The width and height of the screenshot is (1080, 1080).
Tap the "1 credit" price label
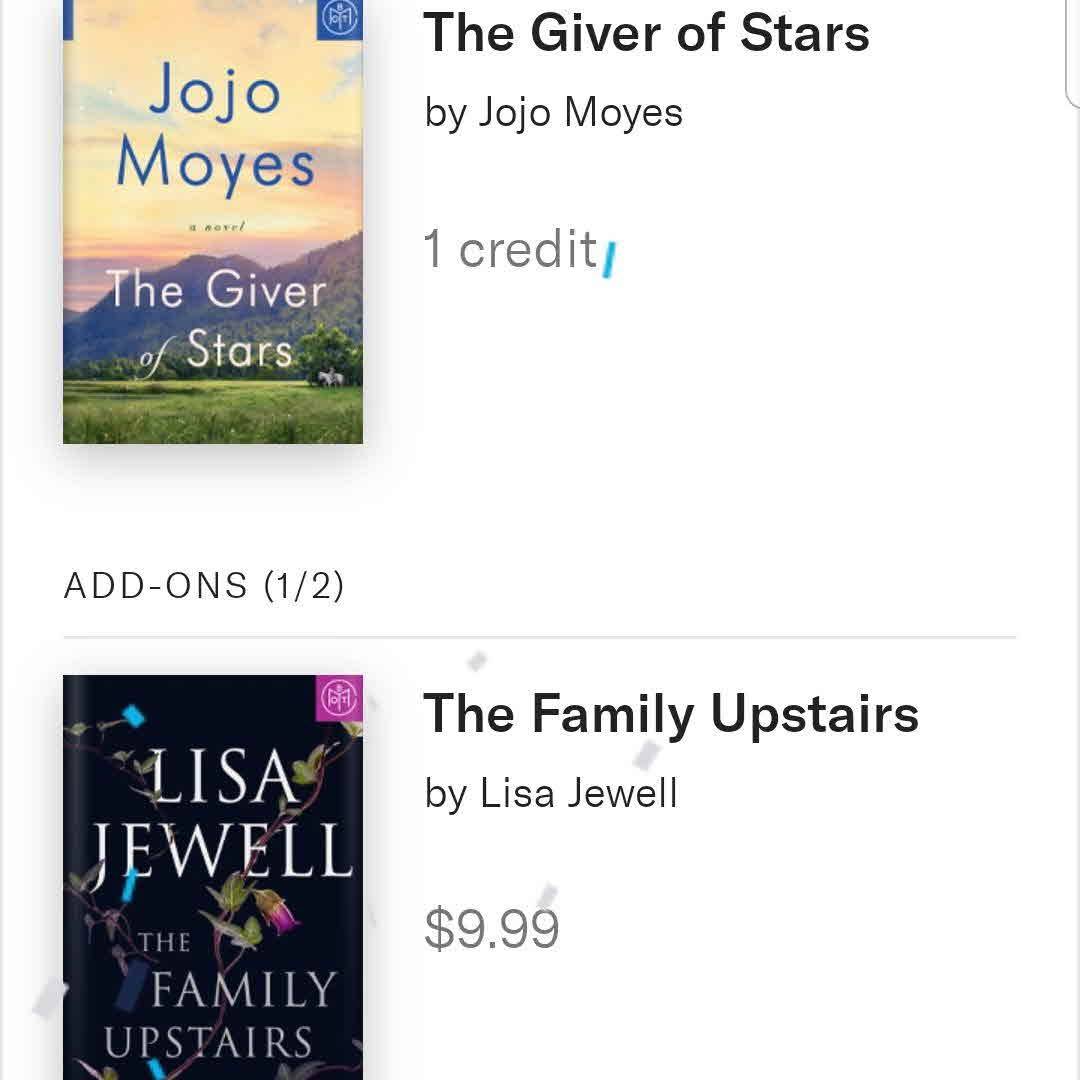[510, 249]
